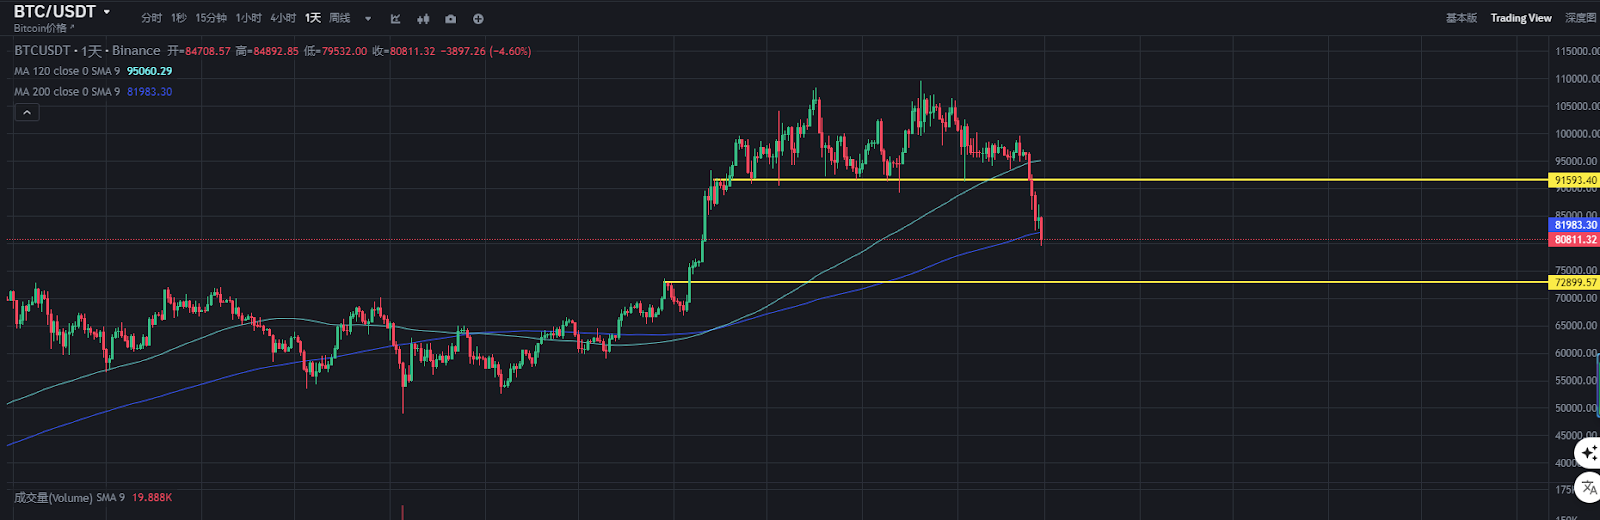Click the MA 200 indicator legend
1600x520 pixels.
coord(67,92)
